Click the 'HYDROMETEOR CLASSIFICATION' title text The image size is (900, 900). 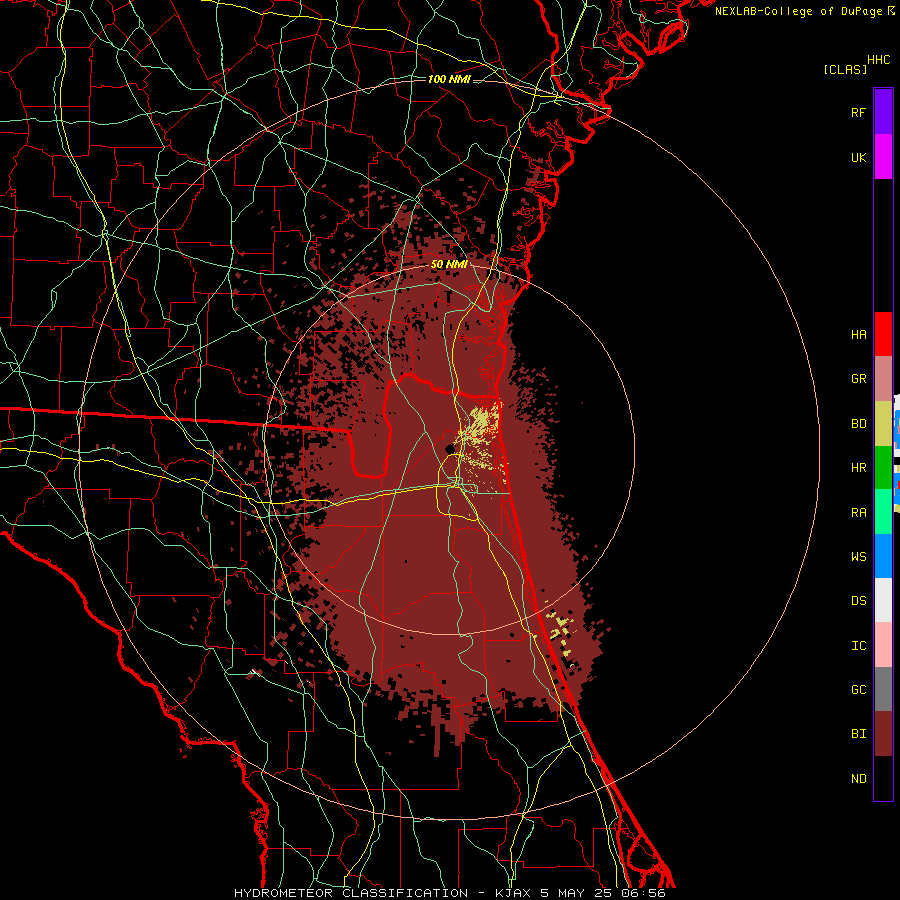pos(351,893)
